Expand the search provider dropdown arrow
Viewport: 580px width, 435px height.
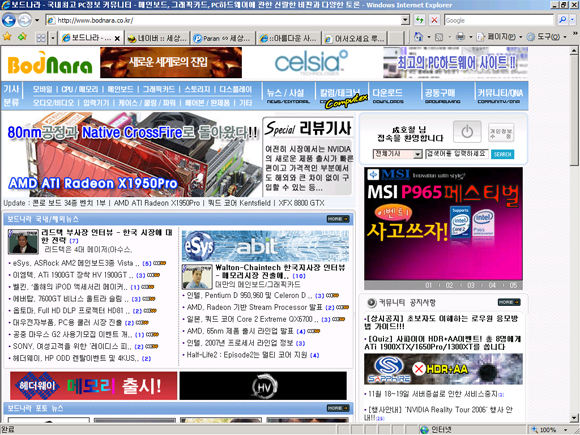pyautogui.click(x=573, y=20)
